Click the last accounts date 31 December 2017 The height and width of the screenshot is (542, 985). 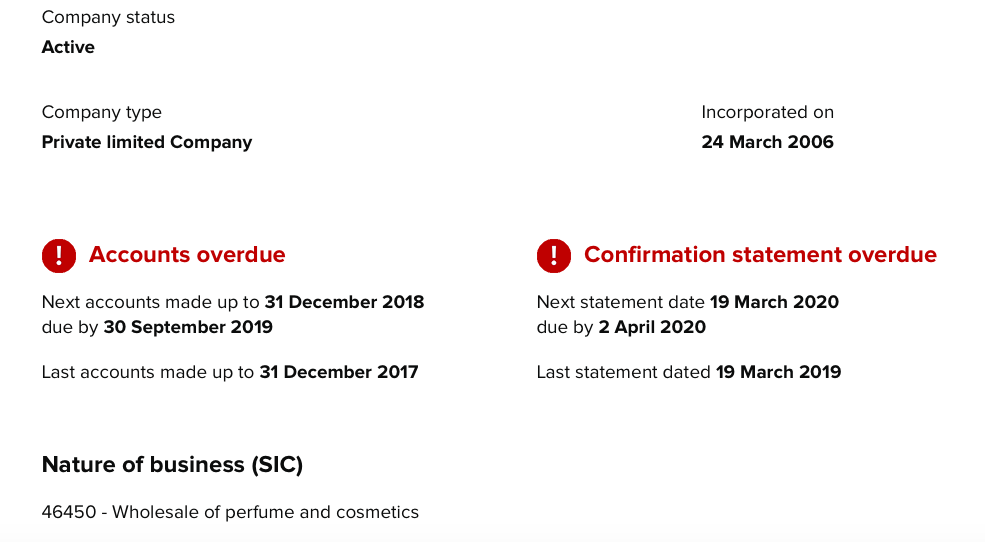[338, 372]
